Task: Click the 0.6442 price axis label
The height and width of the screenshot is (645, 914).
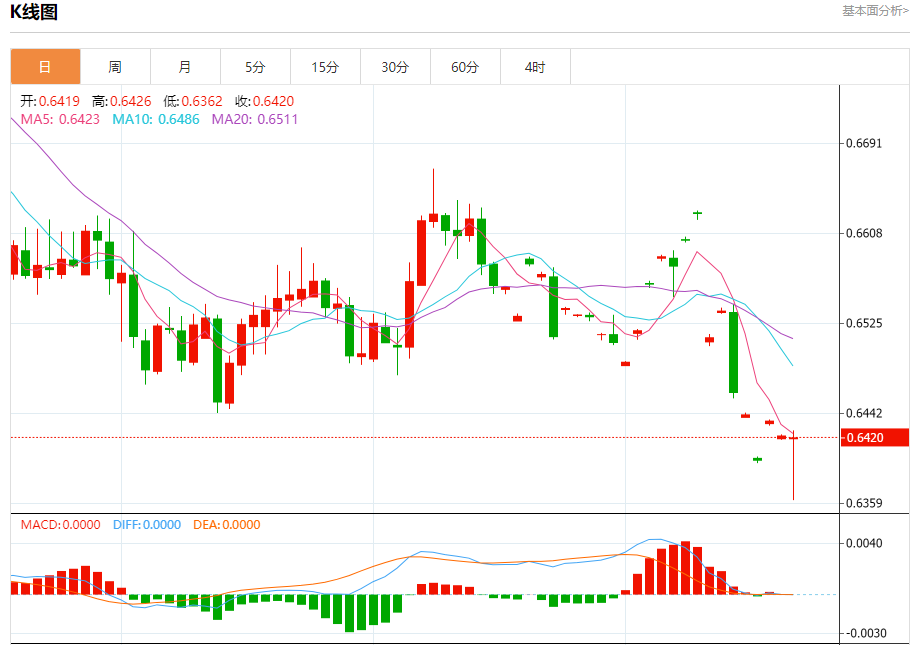Action: [x=864, y=413]
